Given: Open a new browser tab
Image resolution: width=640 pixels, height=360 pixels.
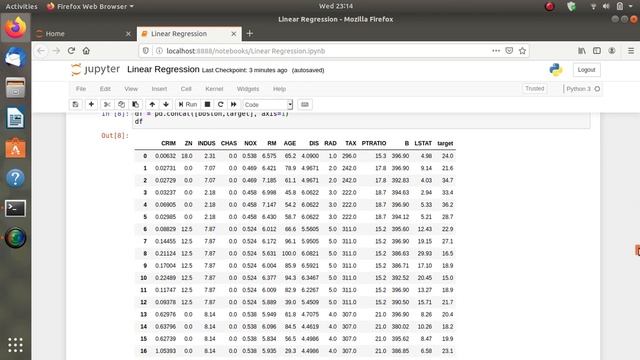Looking at the screenshot, I should click(x=249, y=33).
